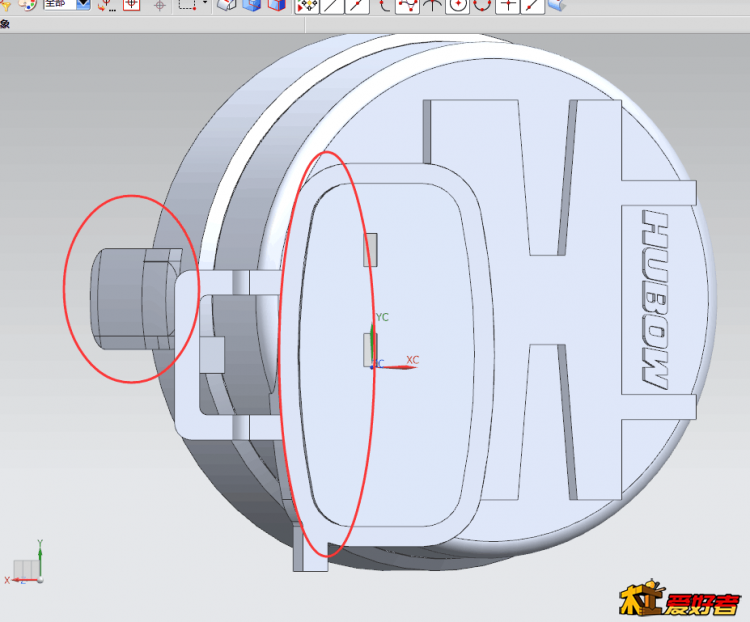Click the solid blue cube icon
750x622 pixels.
coord(252,5)
